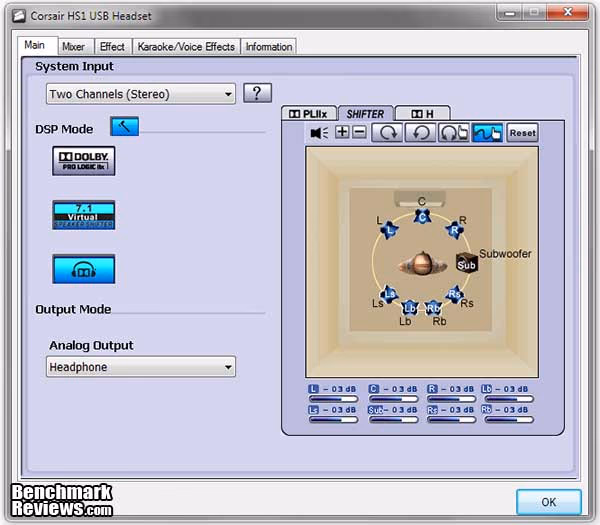Image resolution: width=600 pixels, height=525 pixels.
Task: Select the Right speaker R icon
Action: (x=454, y=230)
